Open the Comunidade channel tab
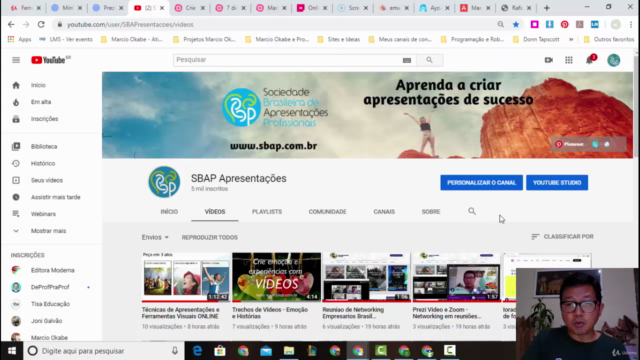 pos(327,211)
